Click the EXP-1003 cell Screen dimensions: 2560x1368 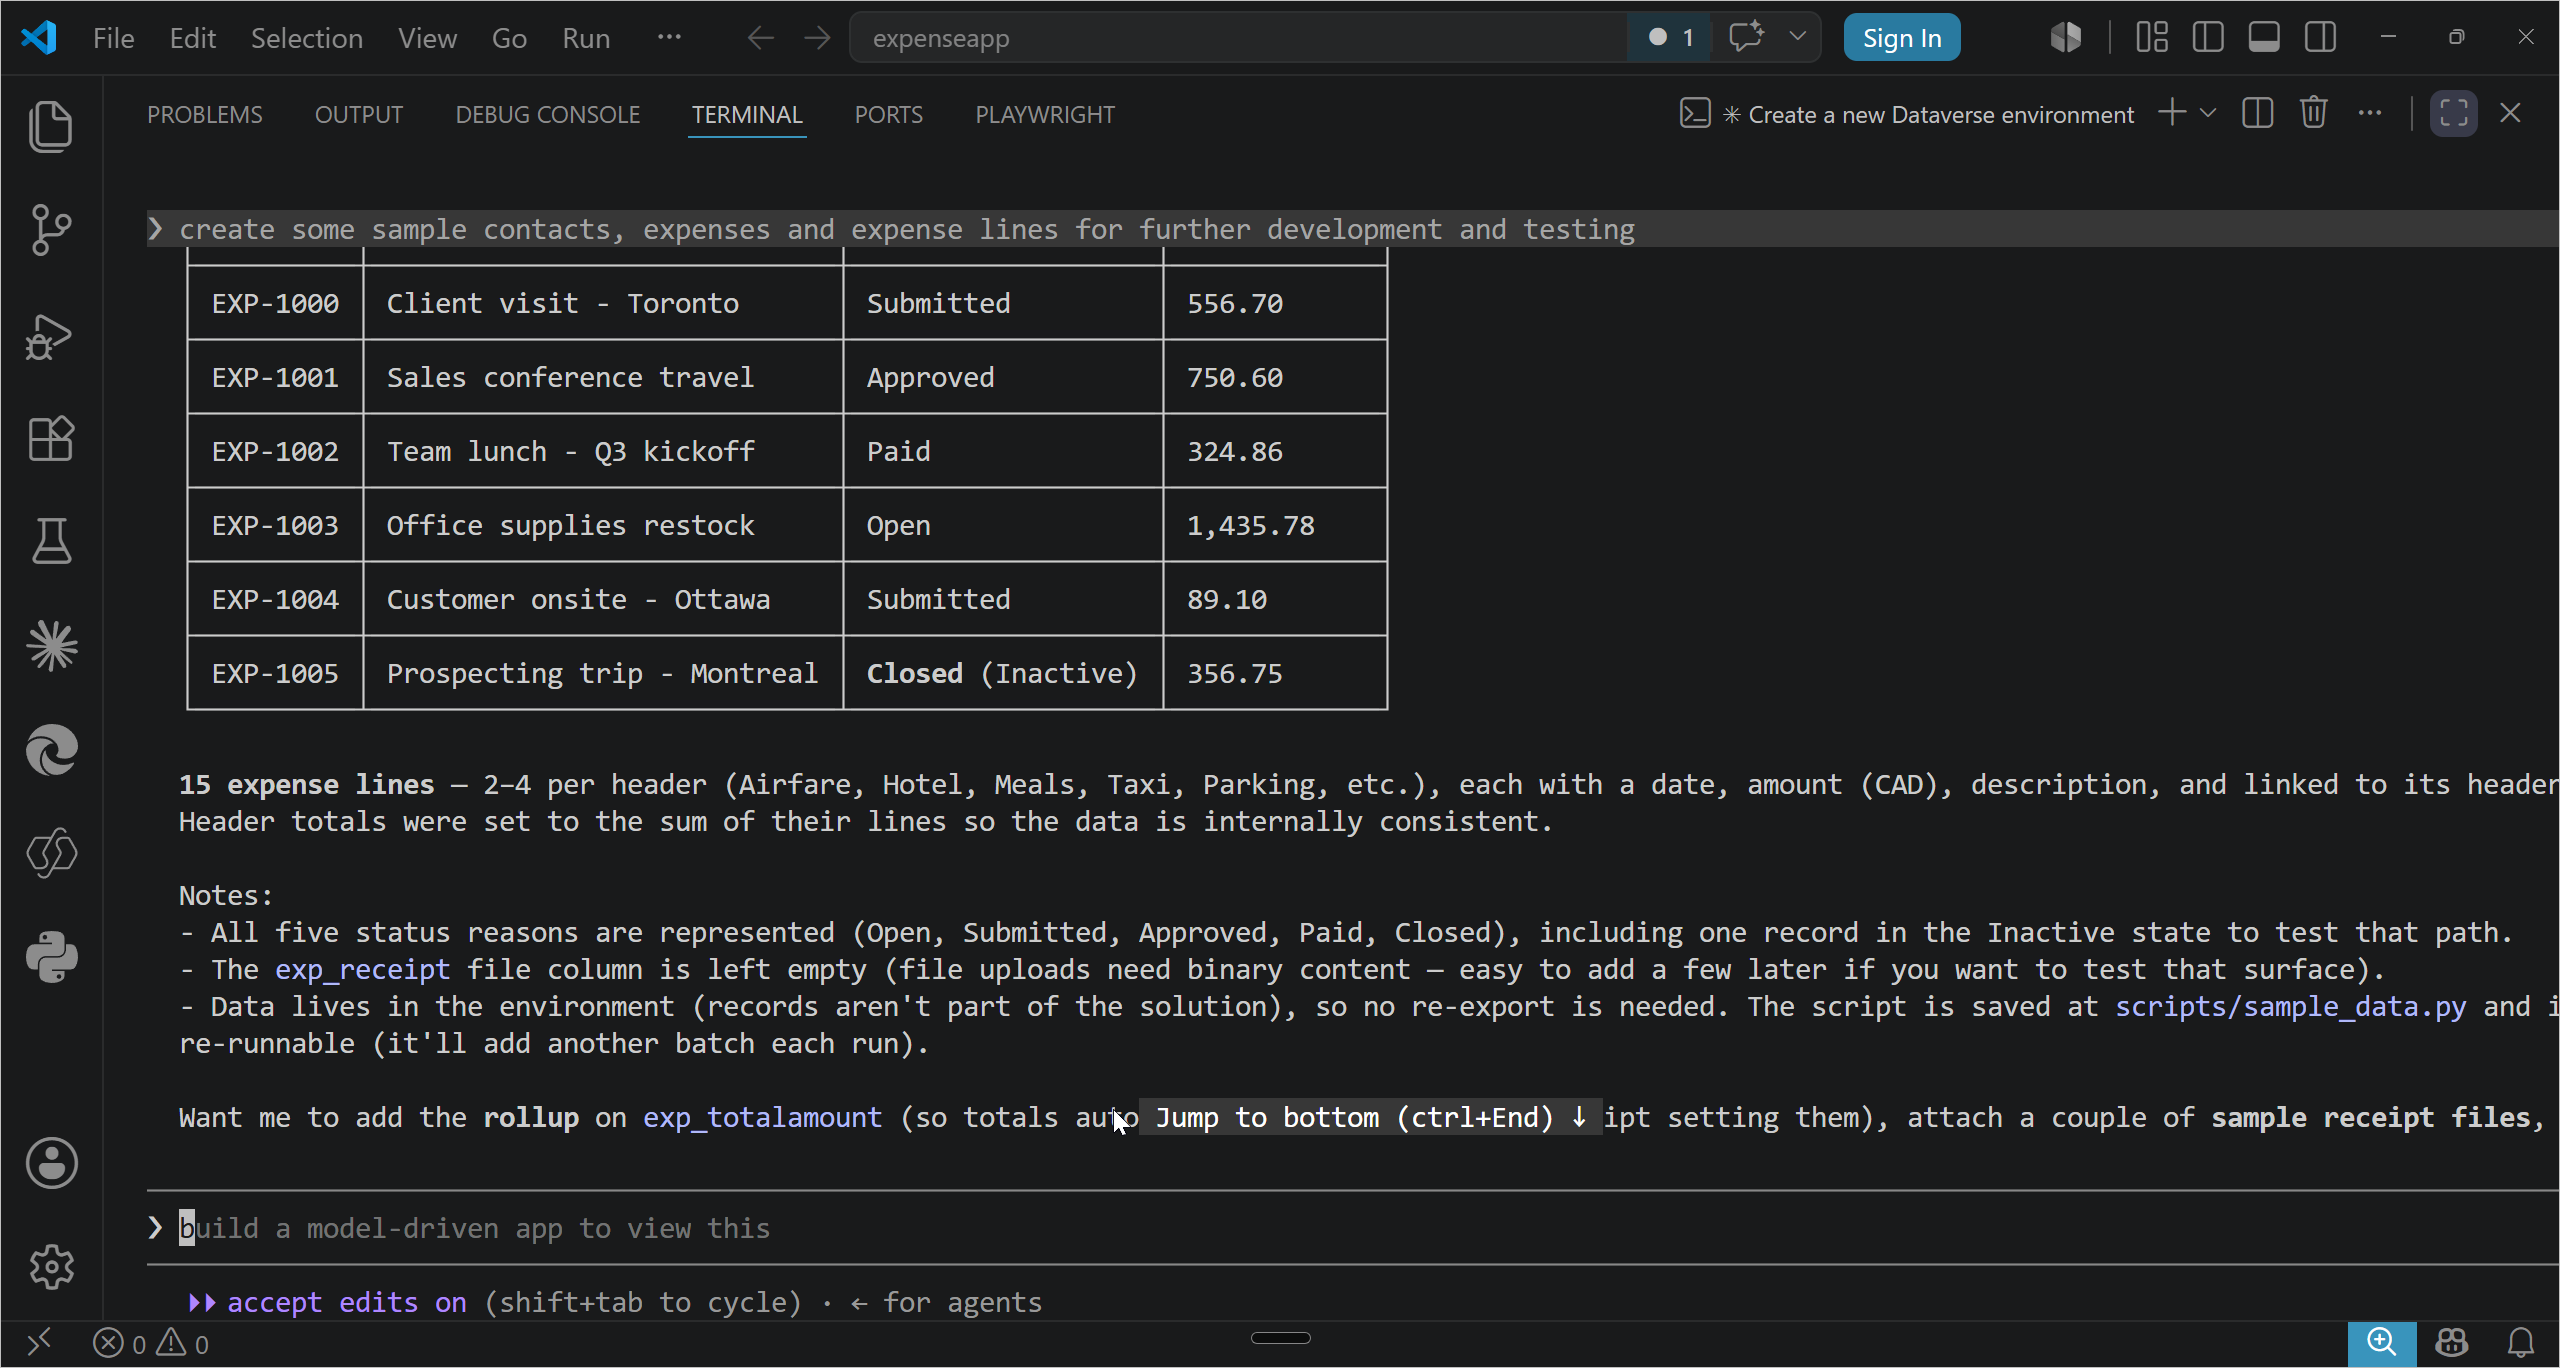[275, 525]
